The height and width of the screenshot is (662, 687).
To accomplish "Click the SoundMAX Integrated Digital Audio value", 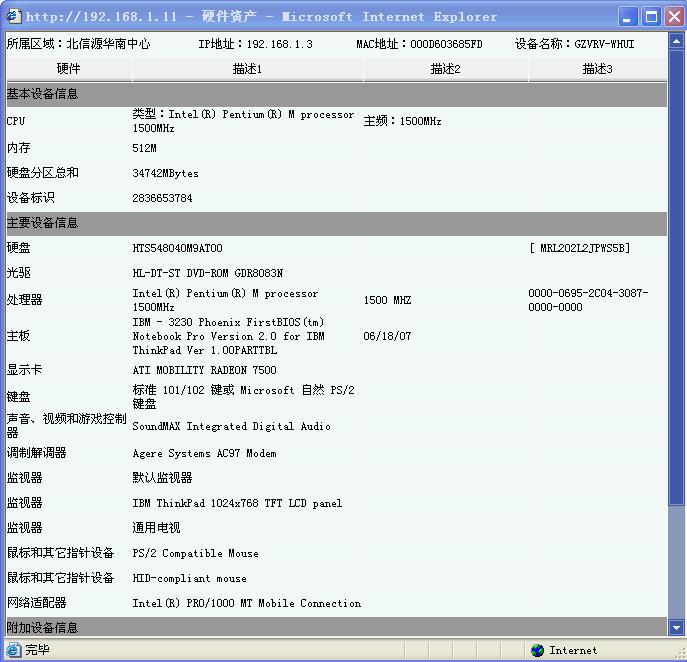I will click(x=231, y=426).
